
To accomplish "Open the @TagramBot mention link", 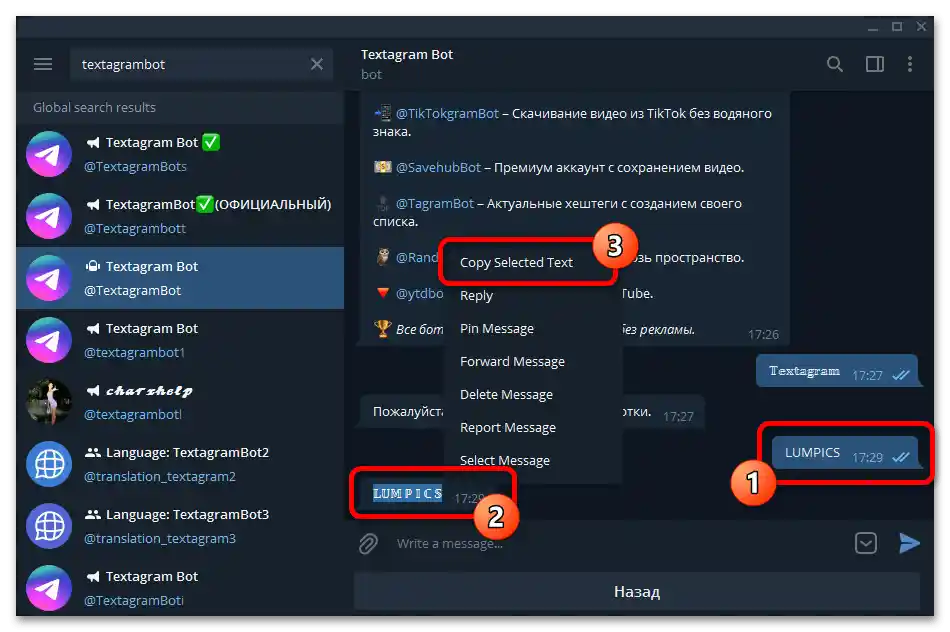I will pos(434,204).
